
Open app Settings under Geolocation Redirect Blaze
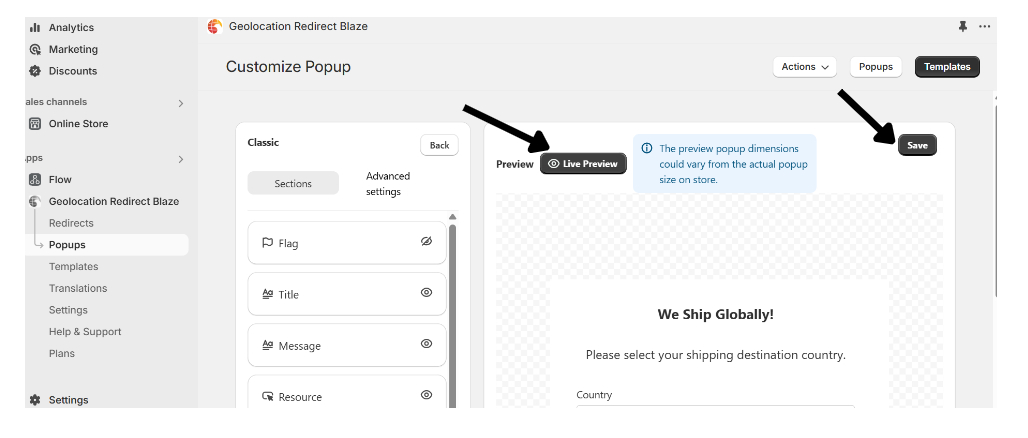coord(68,309)
